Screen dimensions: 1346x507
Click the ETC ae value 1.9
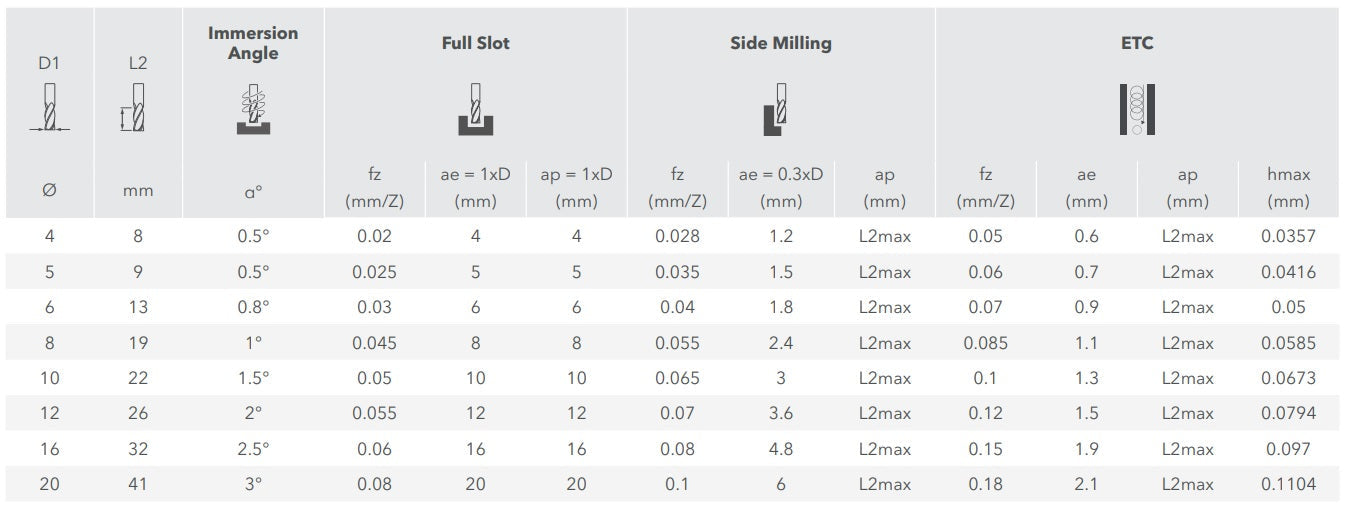[1086, 449]
